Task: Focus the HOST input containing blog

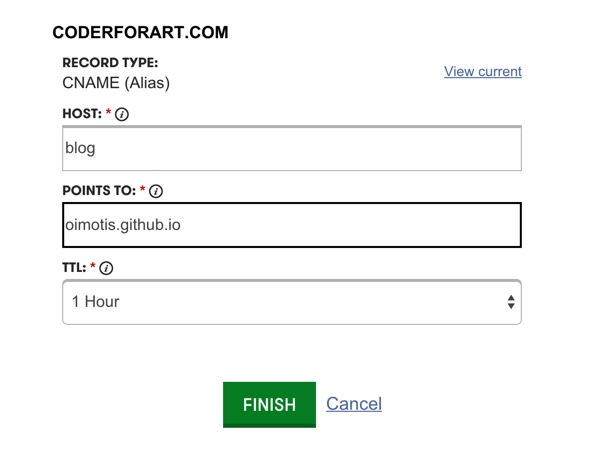Action: pos(291,149)
